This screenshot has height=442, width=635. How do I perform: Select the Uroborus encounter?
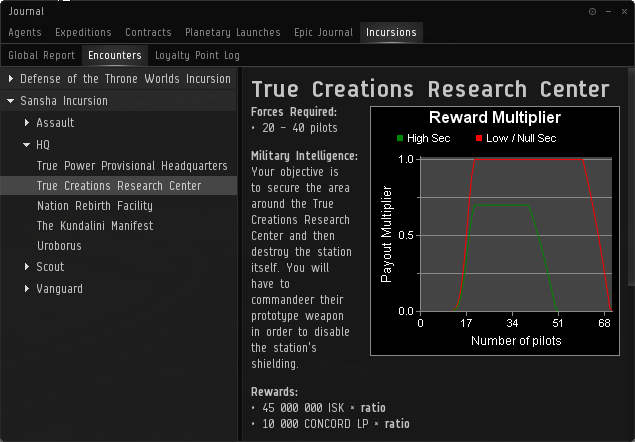tap(59, 246)
